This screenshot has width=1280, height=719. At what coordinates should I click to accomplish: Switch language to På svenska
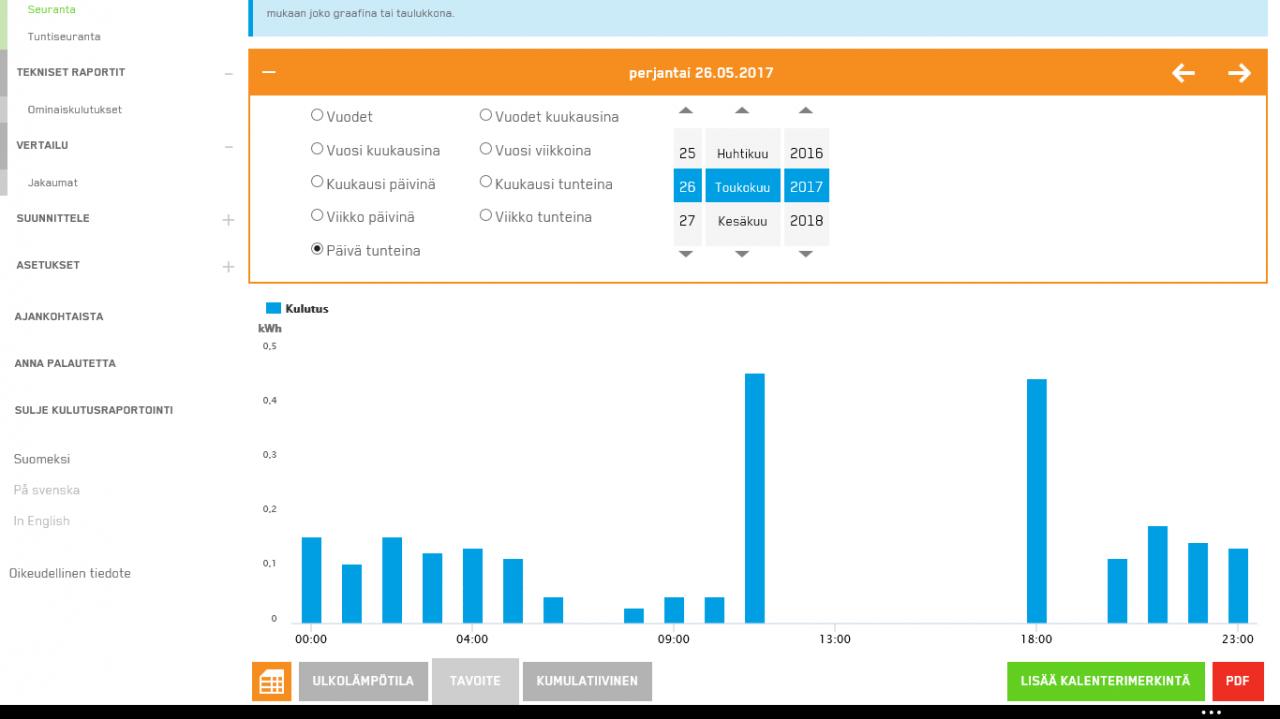pos(47,490)
